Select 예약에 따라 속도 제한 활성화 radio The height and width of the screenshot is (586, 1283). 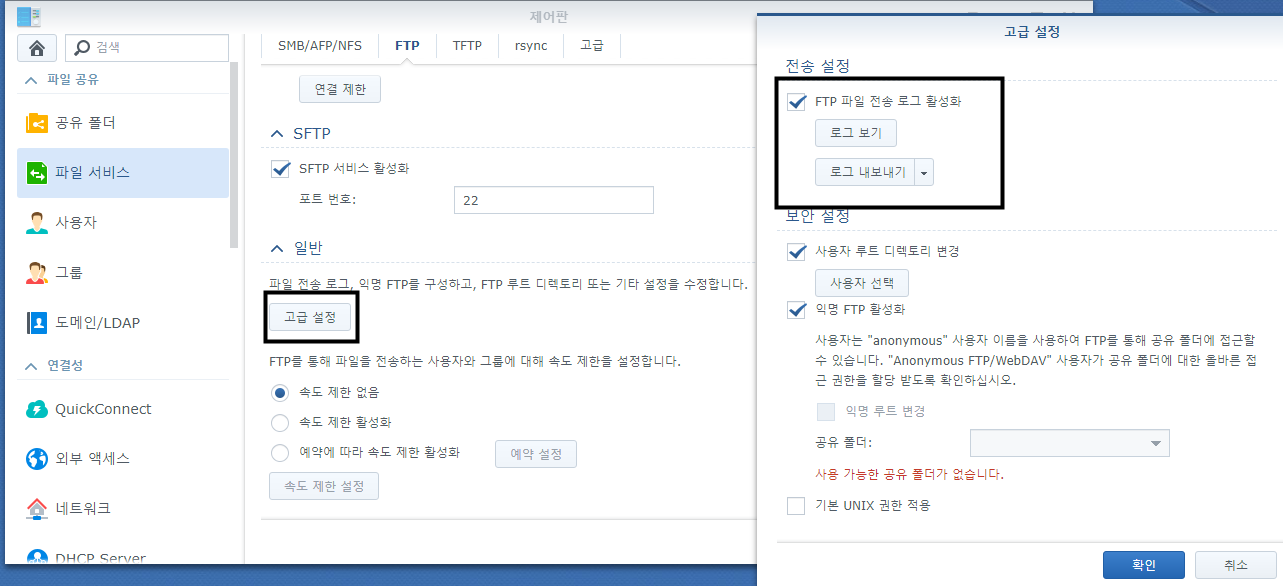pyautogui.click(x=280, y=453)
